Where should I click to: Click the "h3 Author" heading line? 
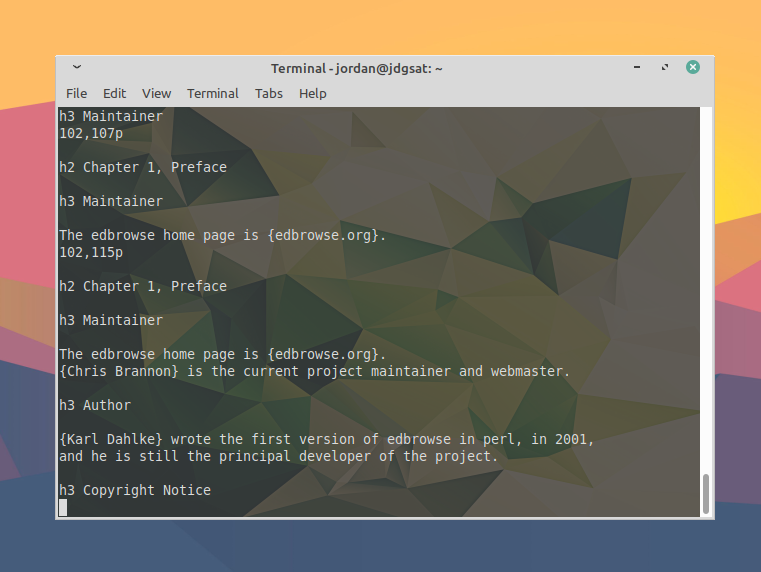click(x=95, y=405)
